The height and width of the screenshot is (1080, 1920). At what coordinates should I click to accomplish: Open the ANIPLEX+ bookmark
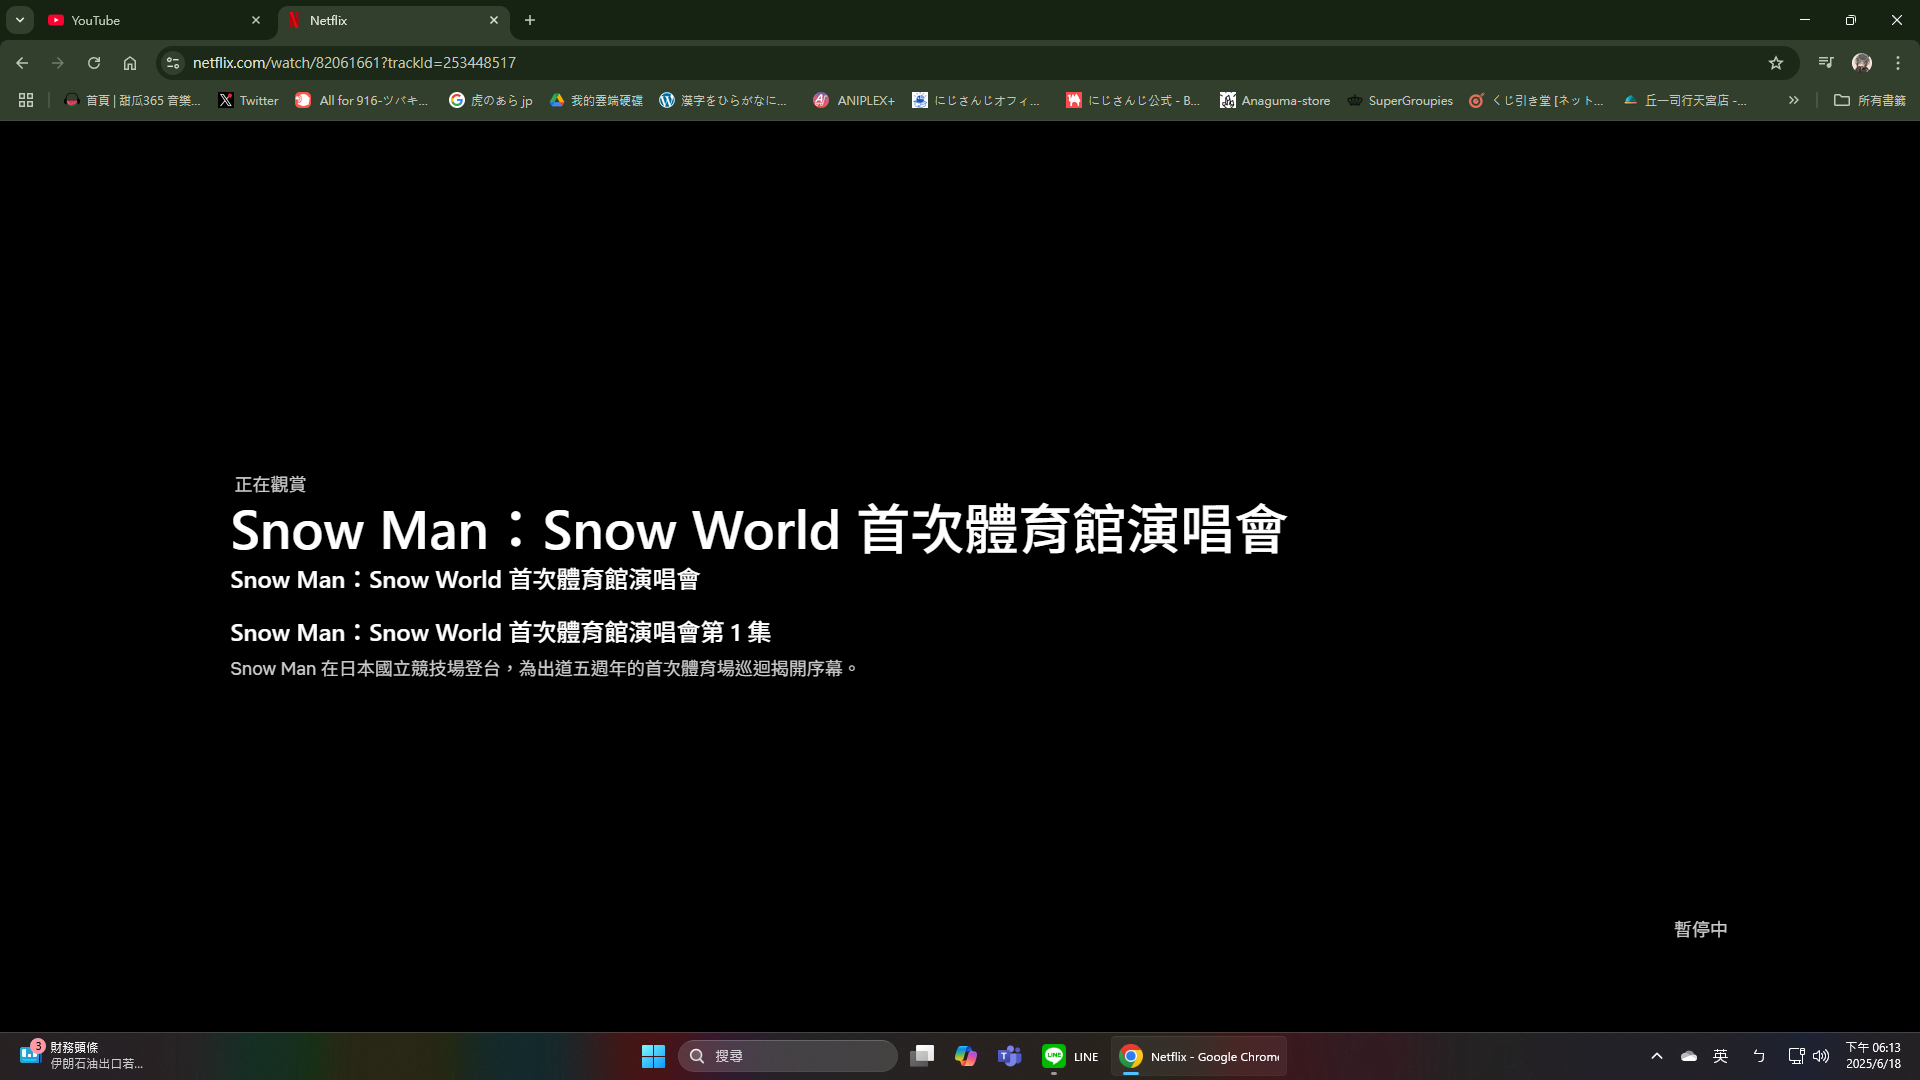click(x=854, y=100)
